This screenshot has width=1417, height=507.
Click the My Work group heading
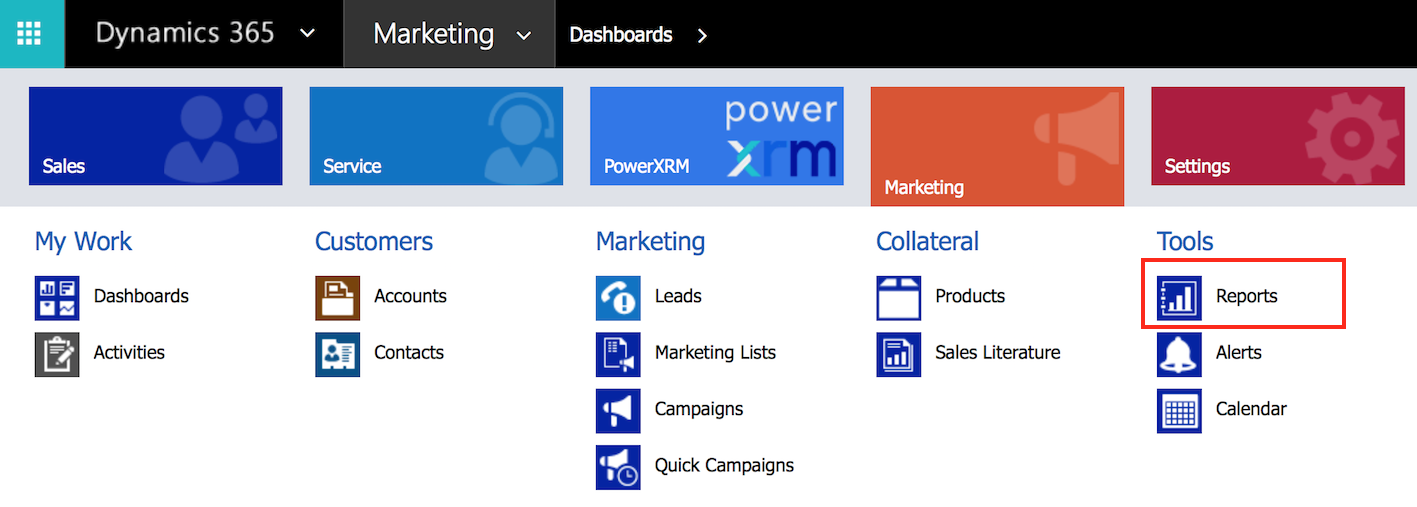pos(83,242)
